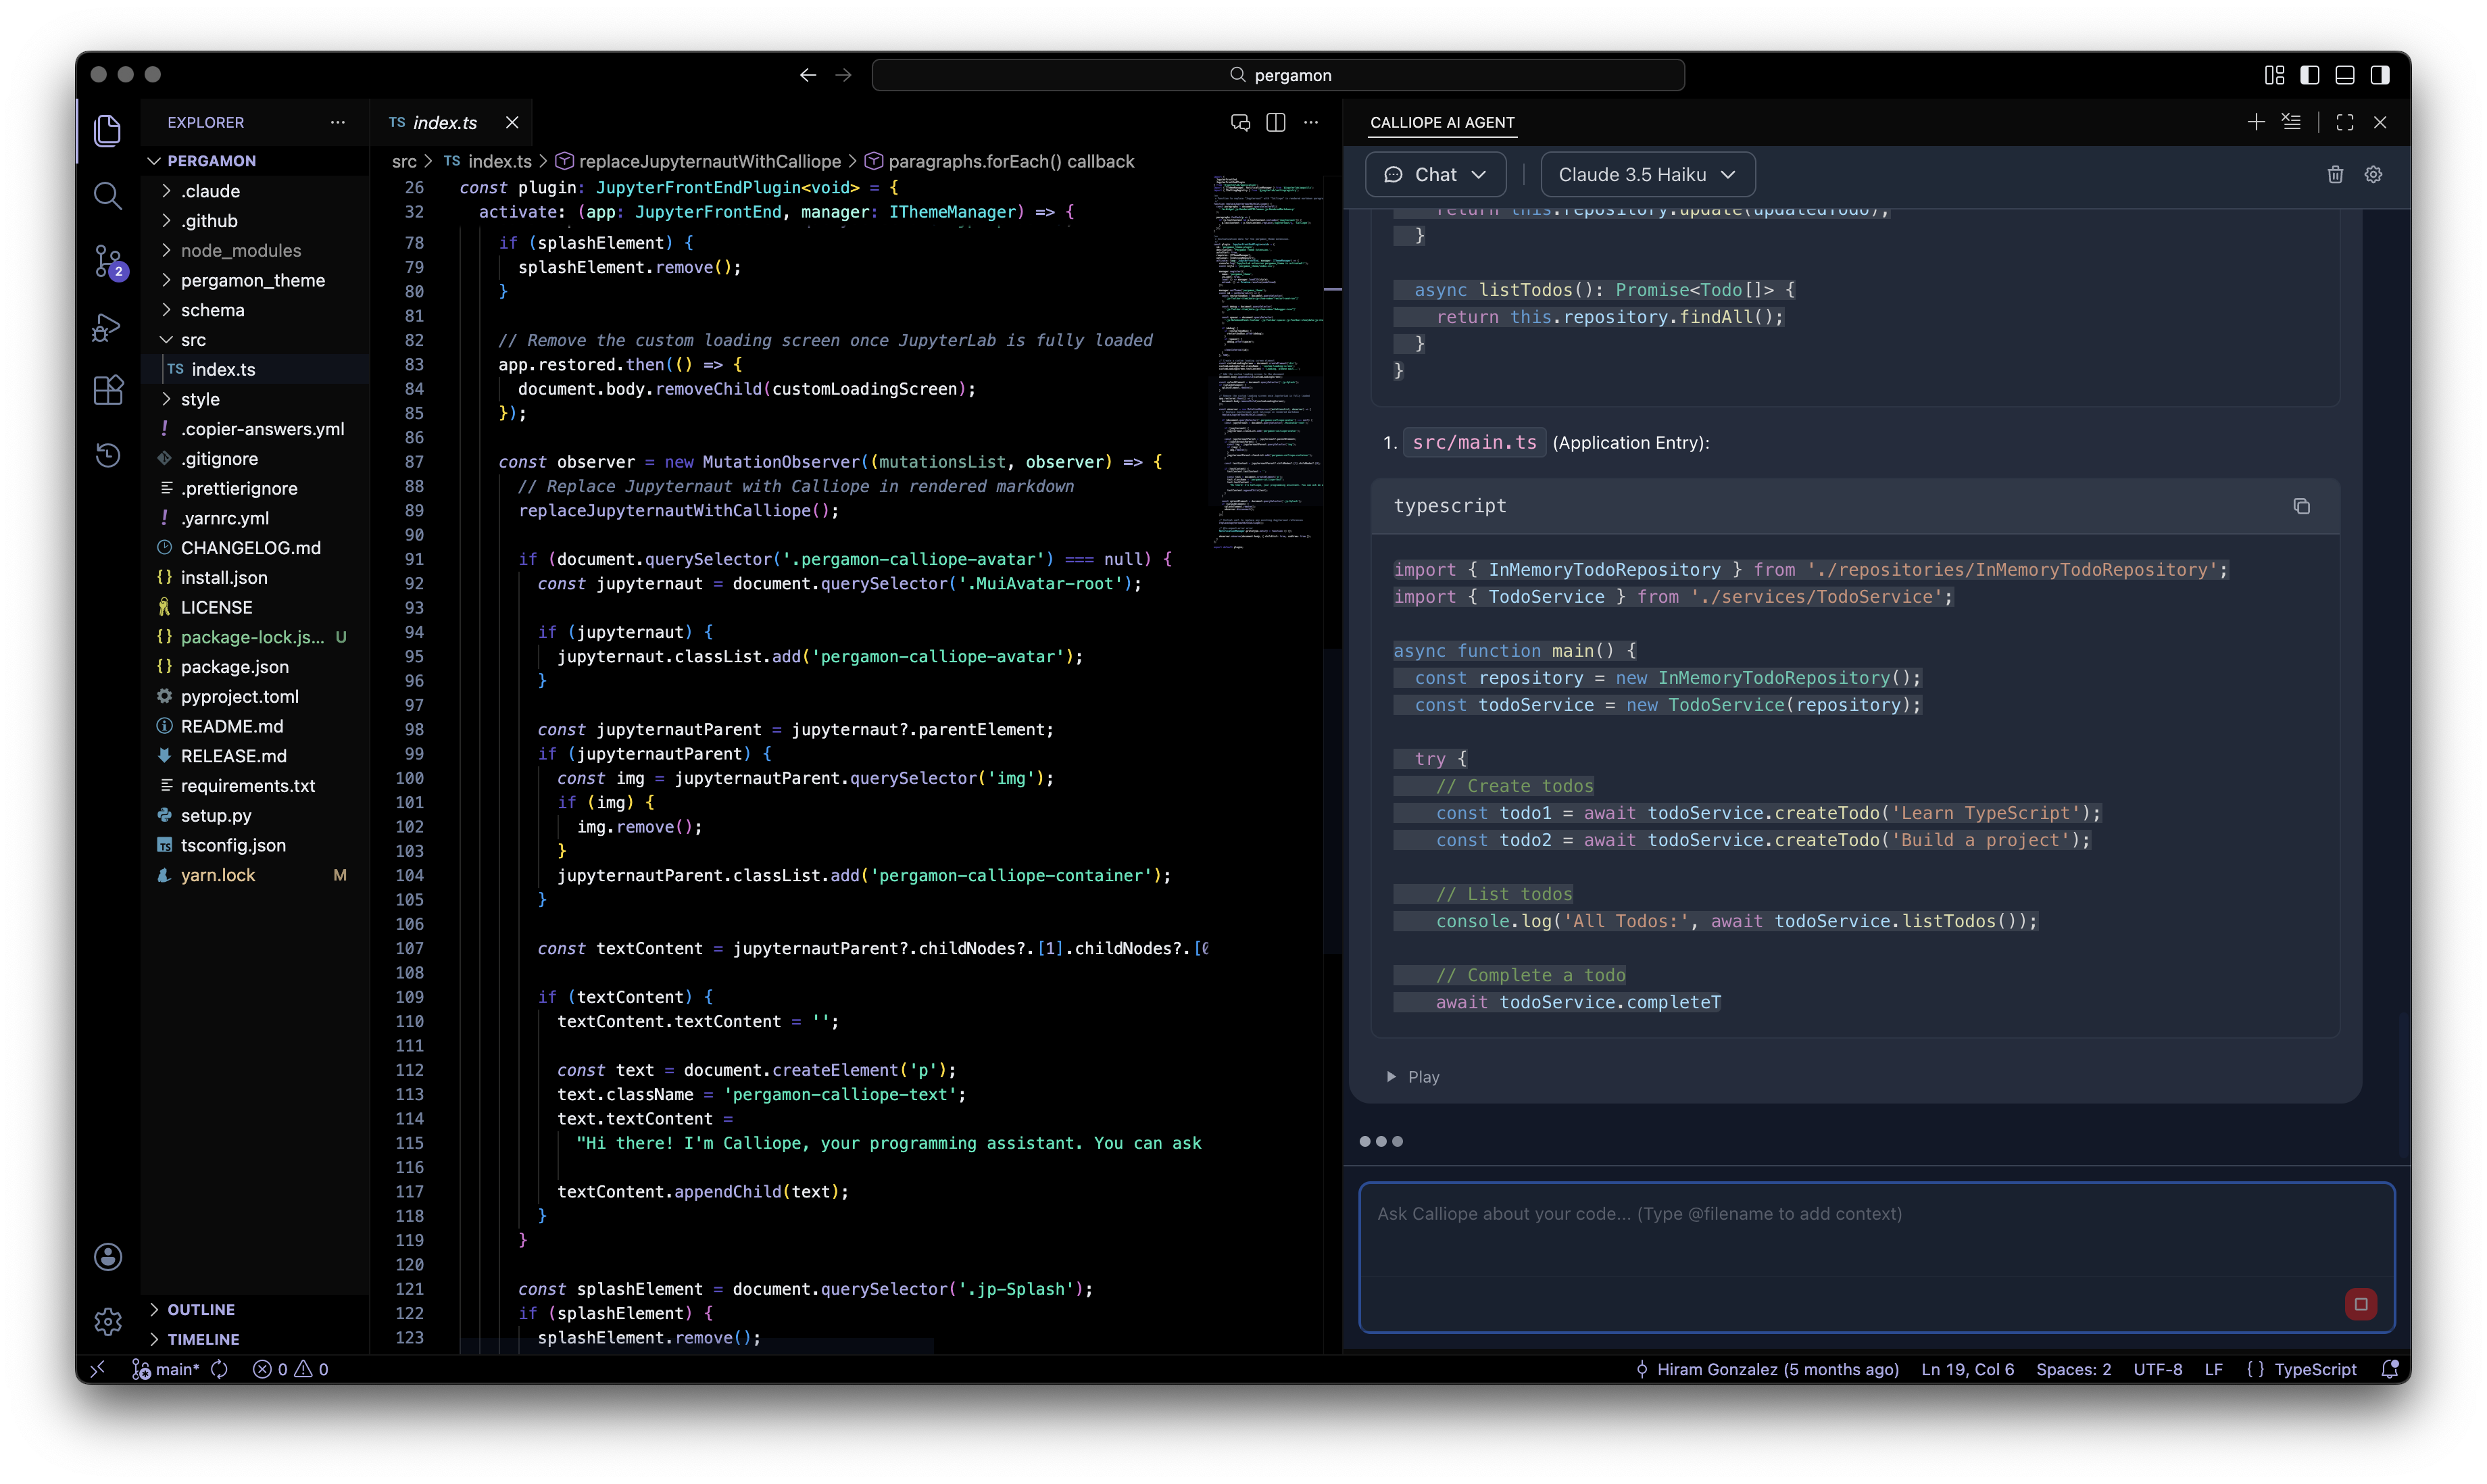Expand the pergamon_theme folder
2487x1484 pixels.
click(x=252, y=281)
